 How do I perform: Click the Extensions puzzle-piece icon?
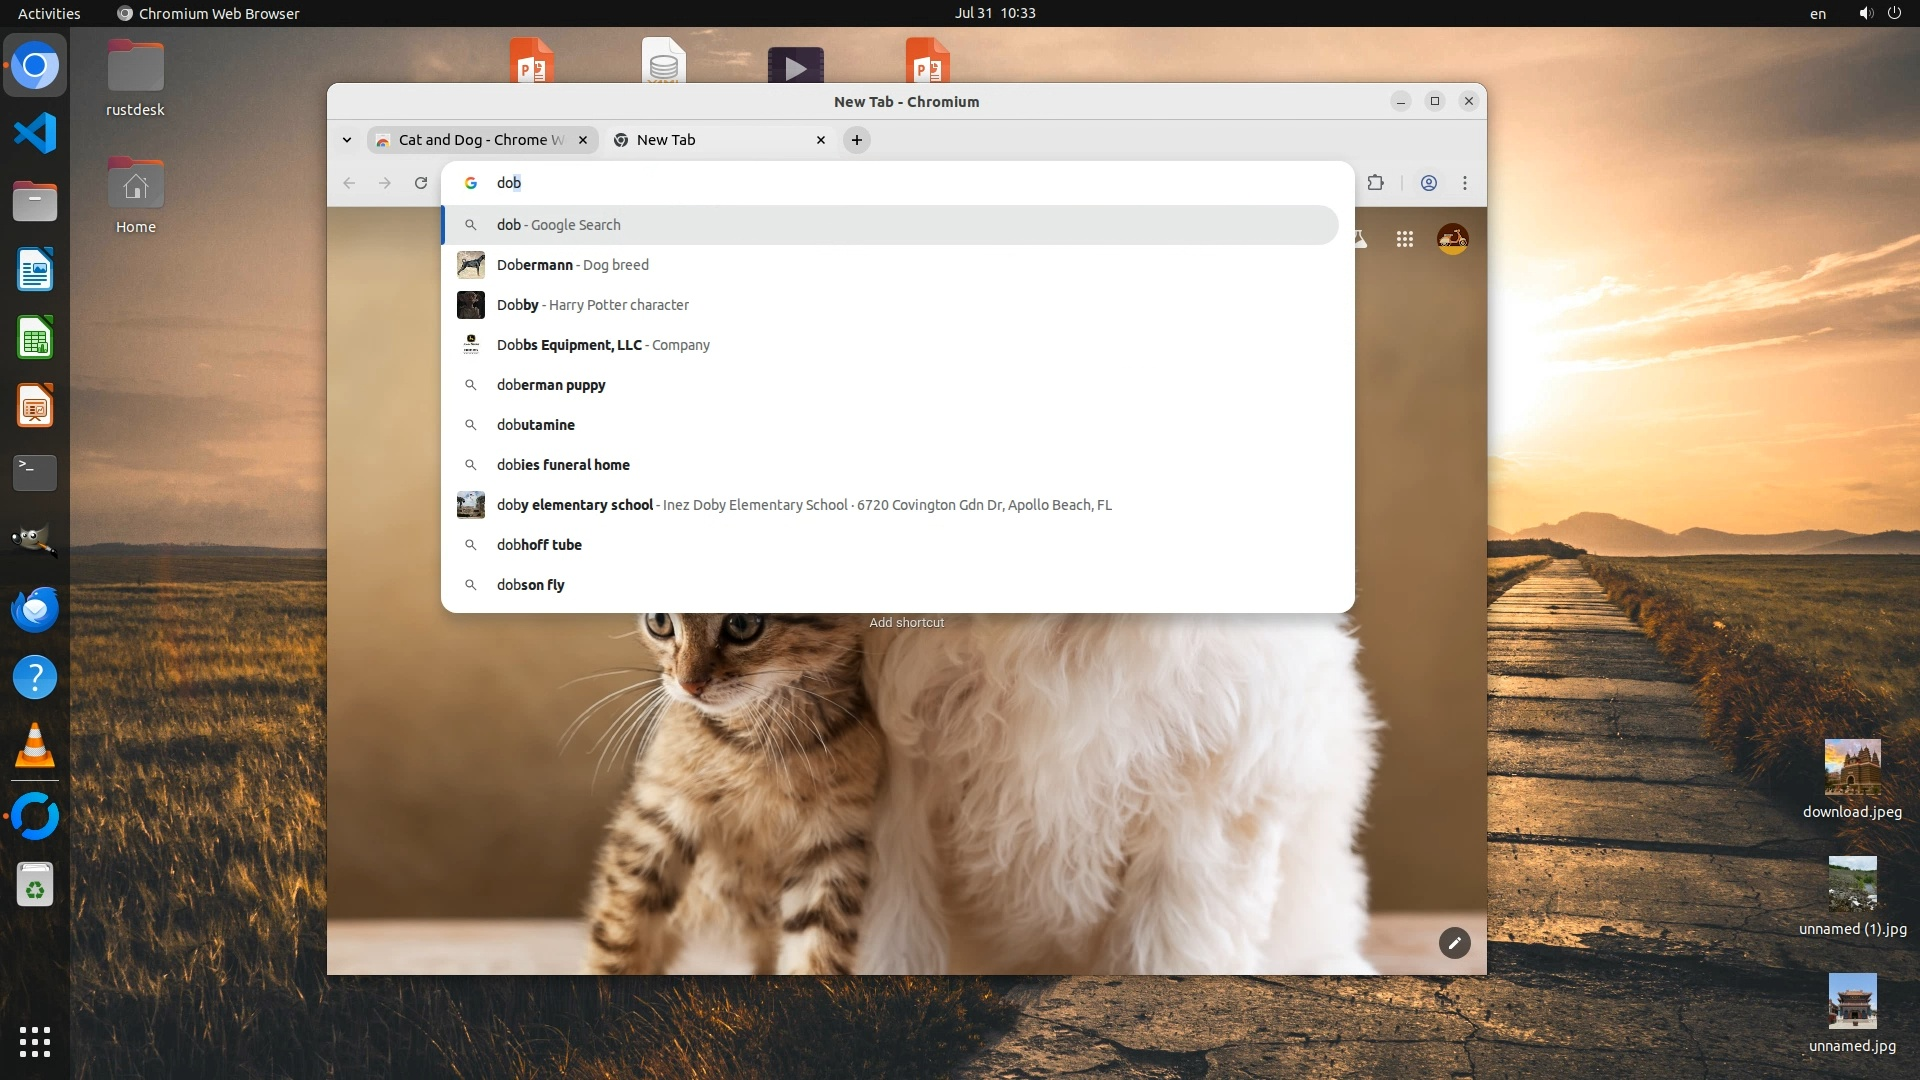coord(1376,183)
